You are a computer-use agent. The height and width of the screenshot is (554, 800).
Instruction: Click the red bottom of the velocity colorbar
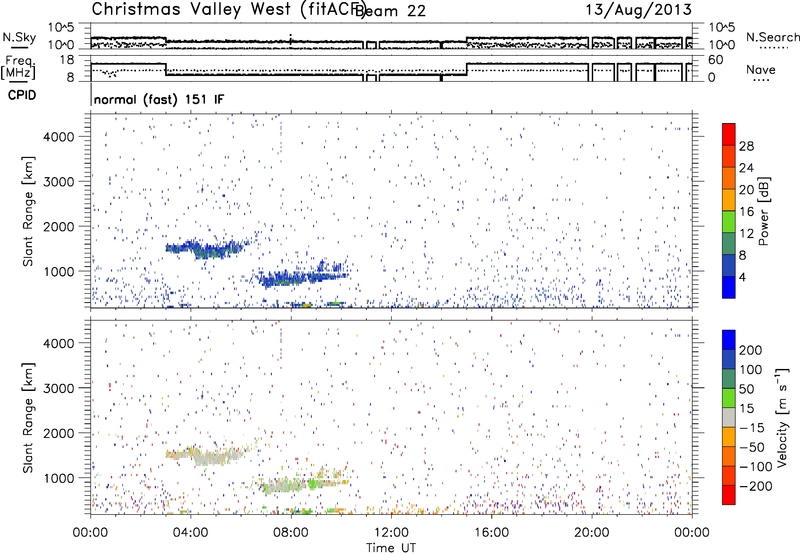pyautogui.click(x=729, y=495)
